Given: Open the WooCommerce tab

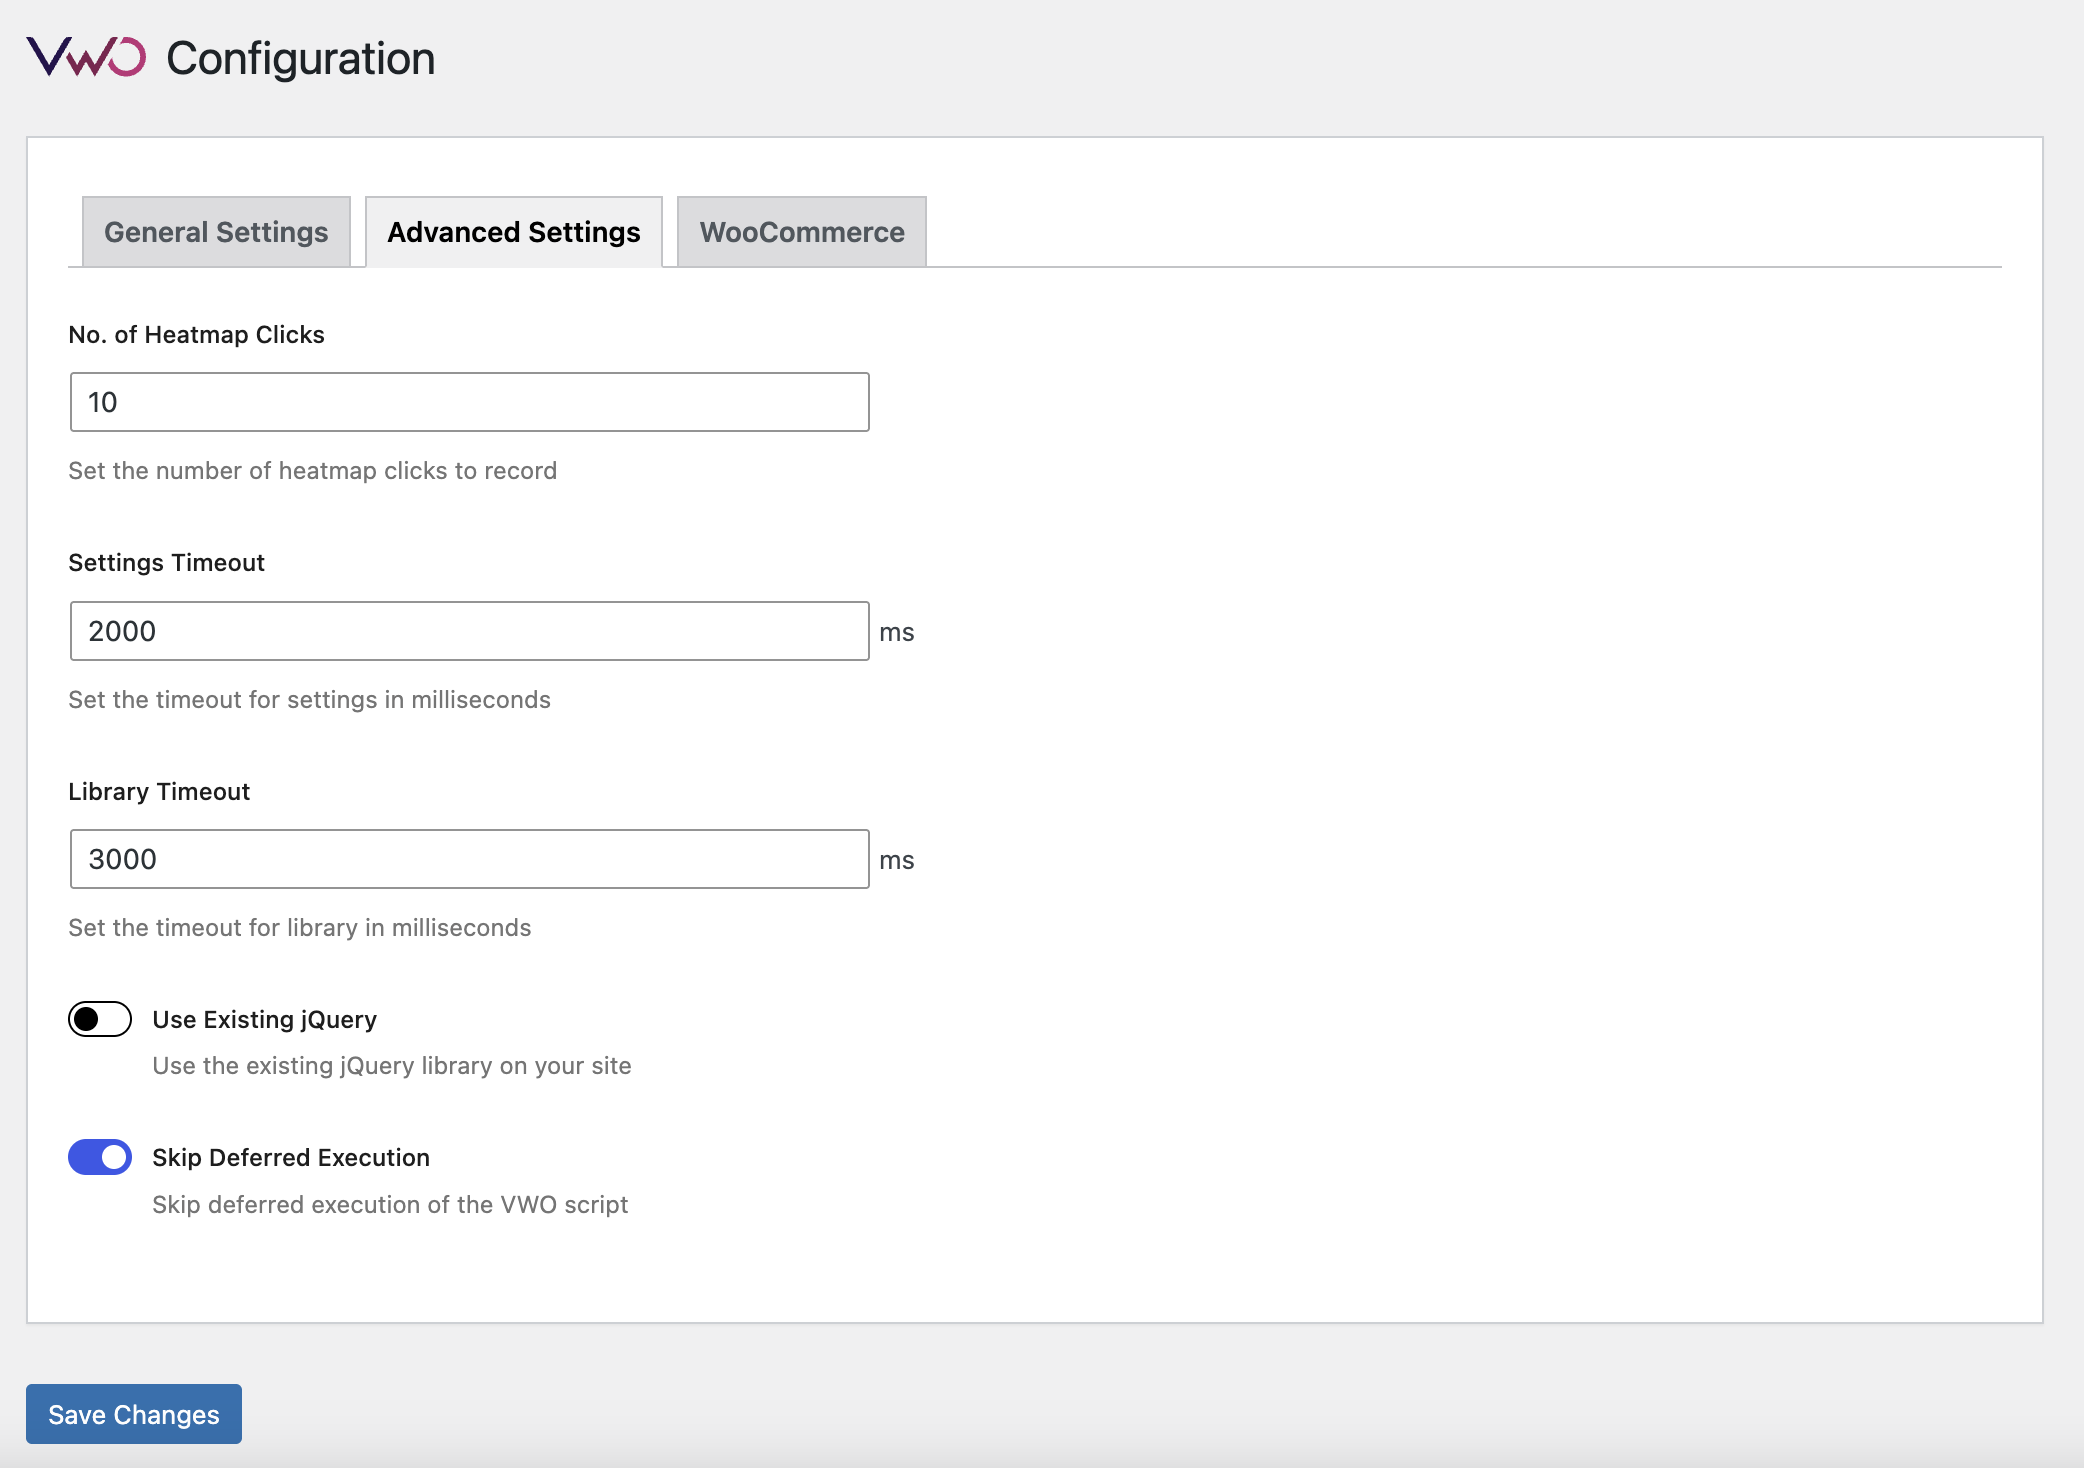Looking at the screenshot, I should pyautogui.click(x=801, y=232).
